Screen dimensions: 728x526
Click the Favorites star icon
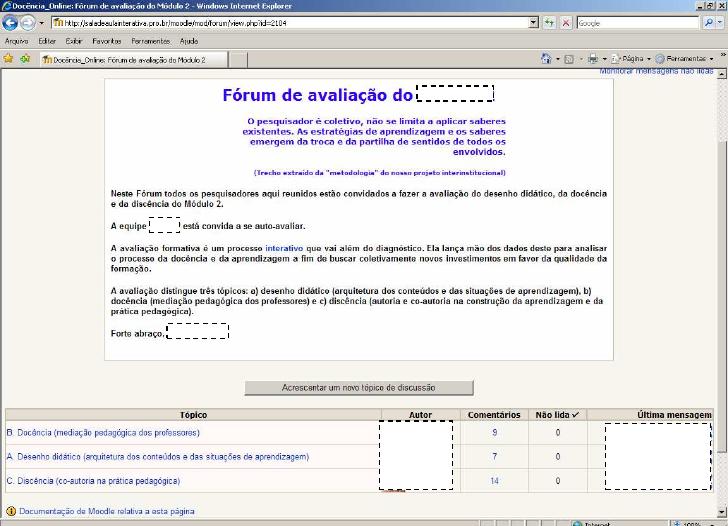point(8,59)
